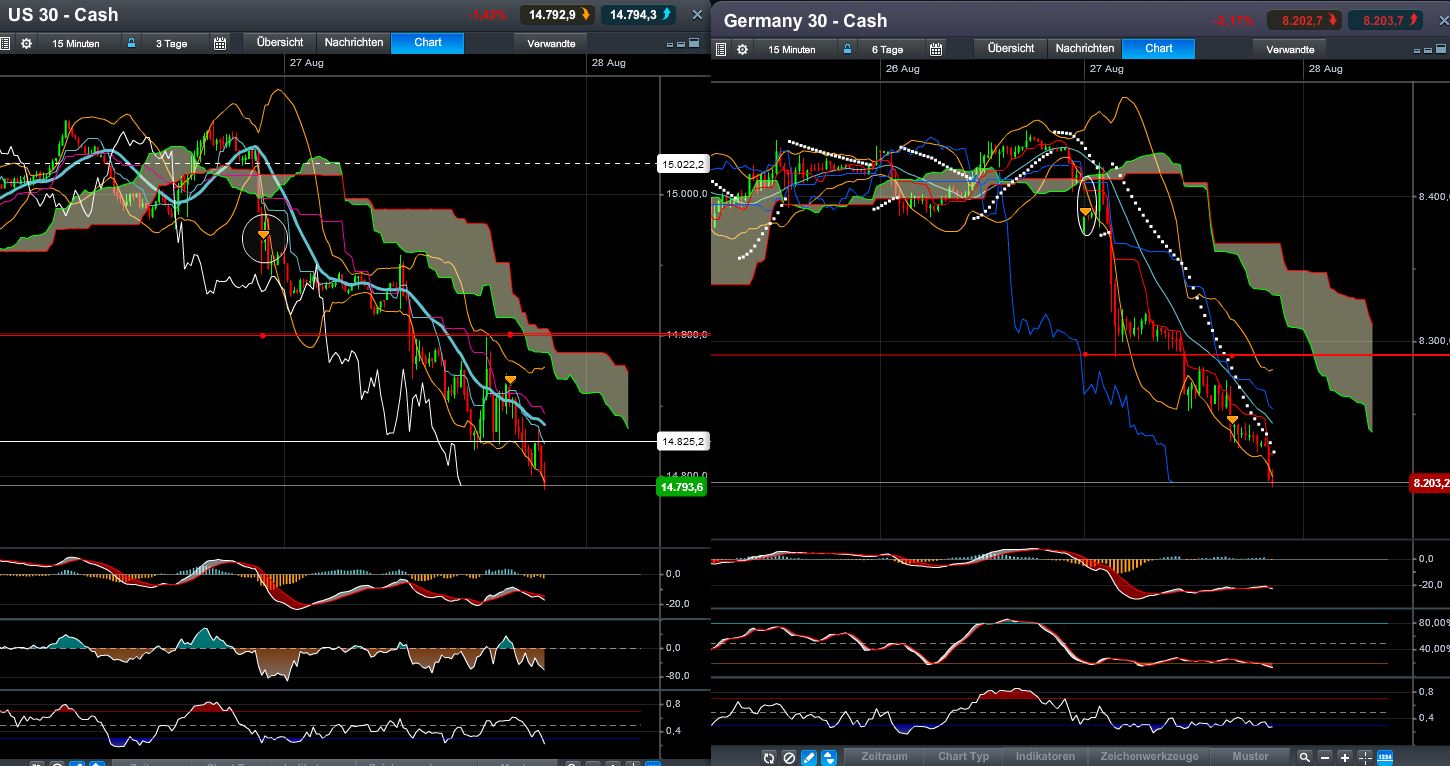Zoom in with the plus icon
The image size is (1450, 766).
coord(1345,757)
